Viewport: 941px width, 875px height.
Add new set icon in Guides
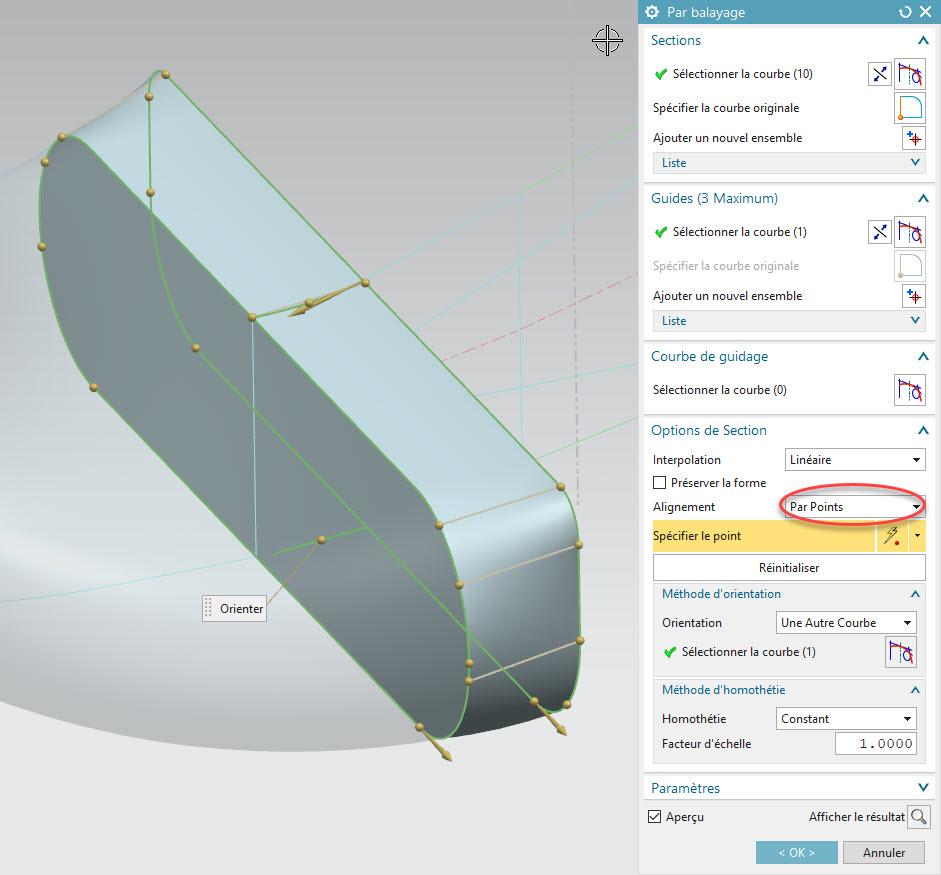[913, 296]
